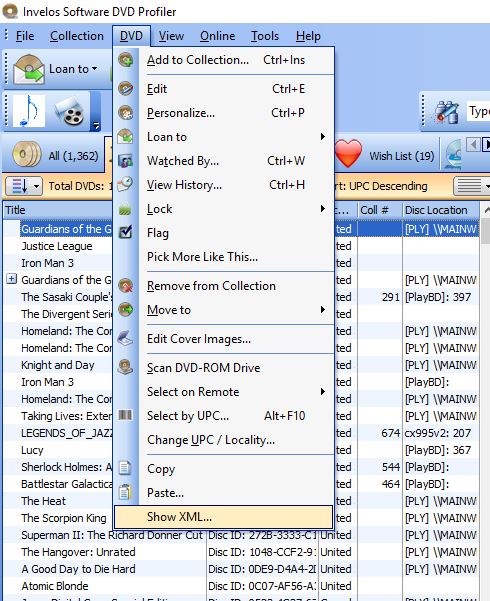490x601 pixels.
Task: Click the Flag checkmark icon
Action: pyautogui.click(x=125, y=232)
